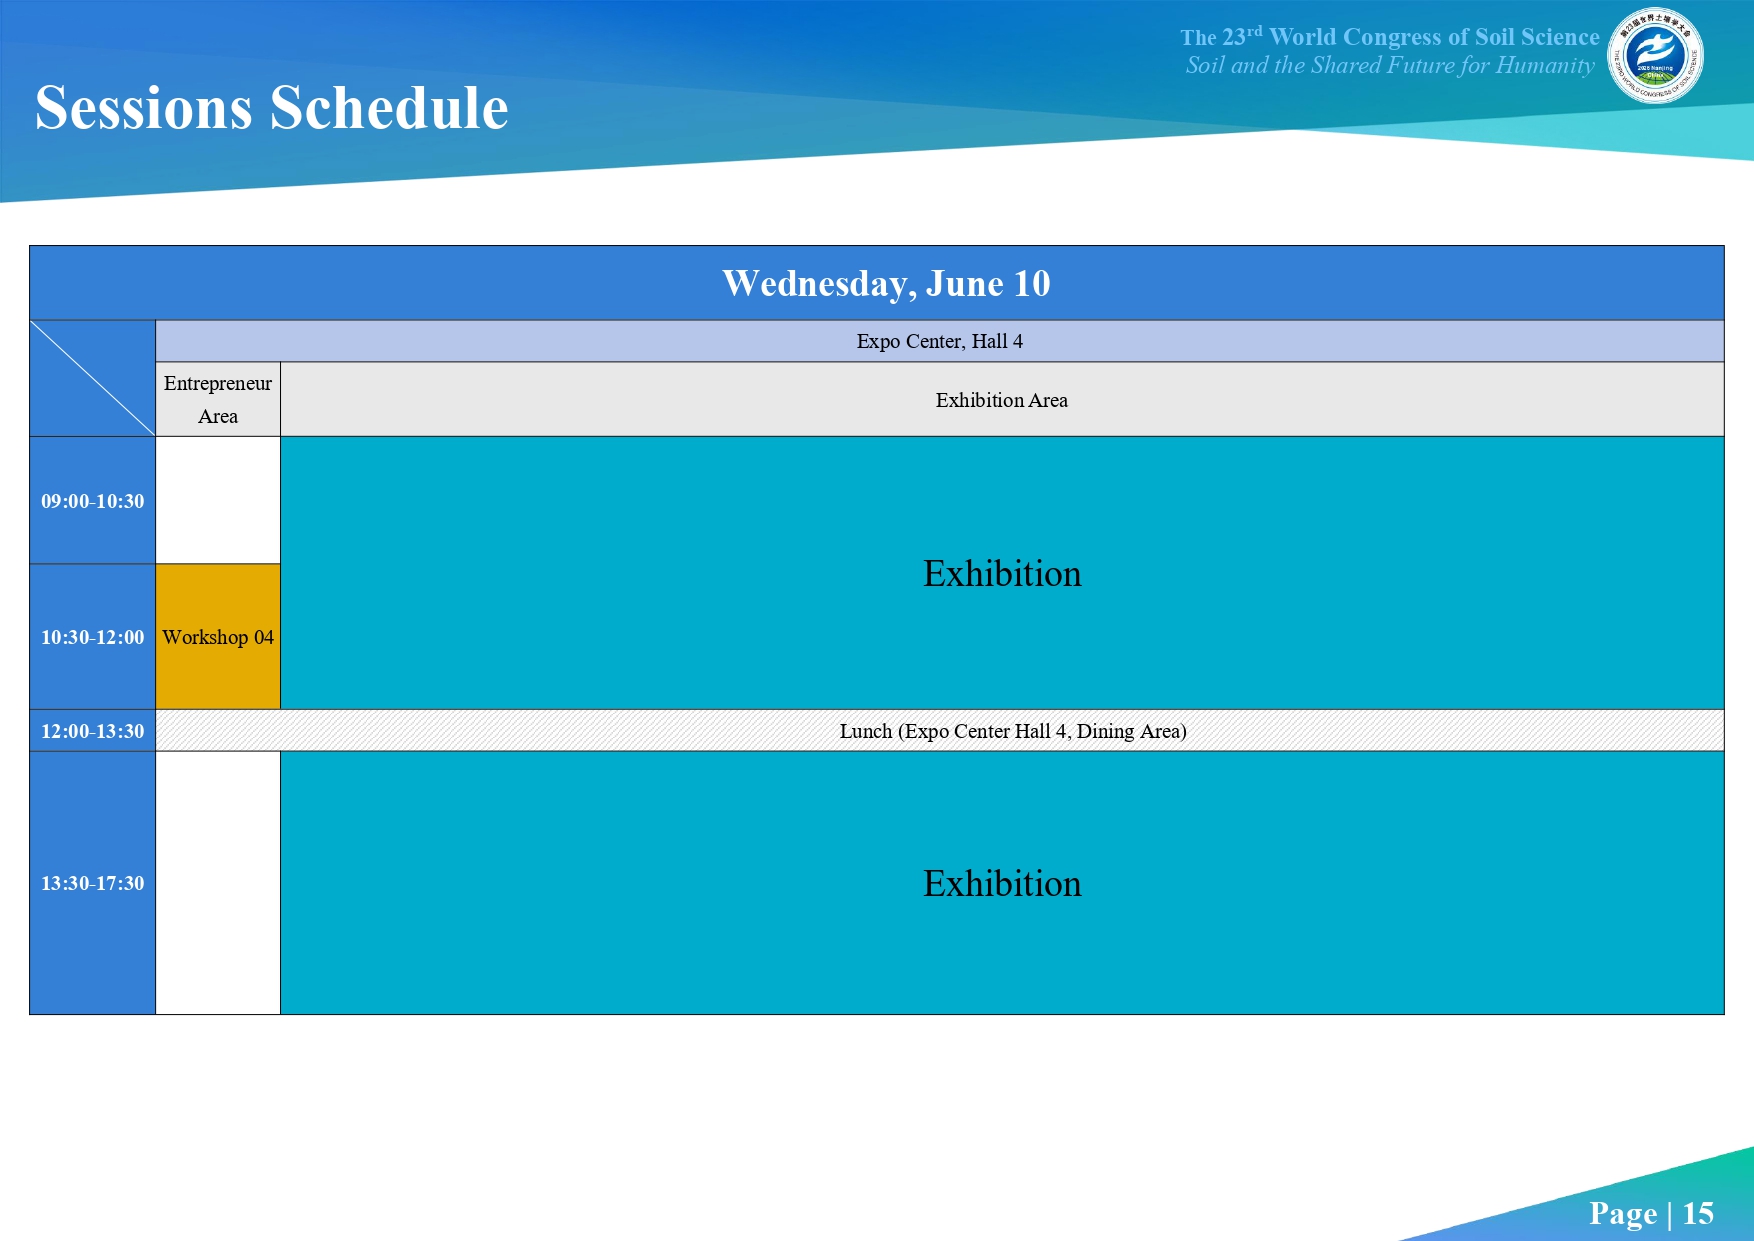Click the Page 15 footer label
Screen dimensions: 1754x1241
(1651, 1213)
